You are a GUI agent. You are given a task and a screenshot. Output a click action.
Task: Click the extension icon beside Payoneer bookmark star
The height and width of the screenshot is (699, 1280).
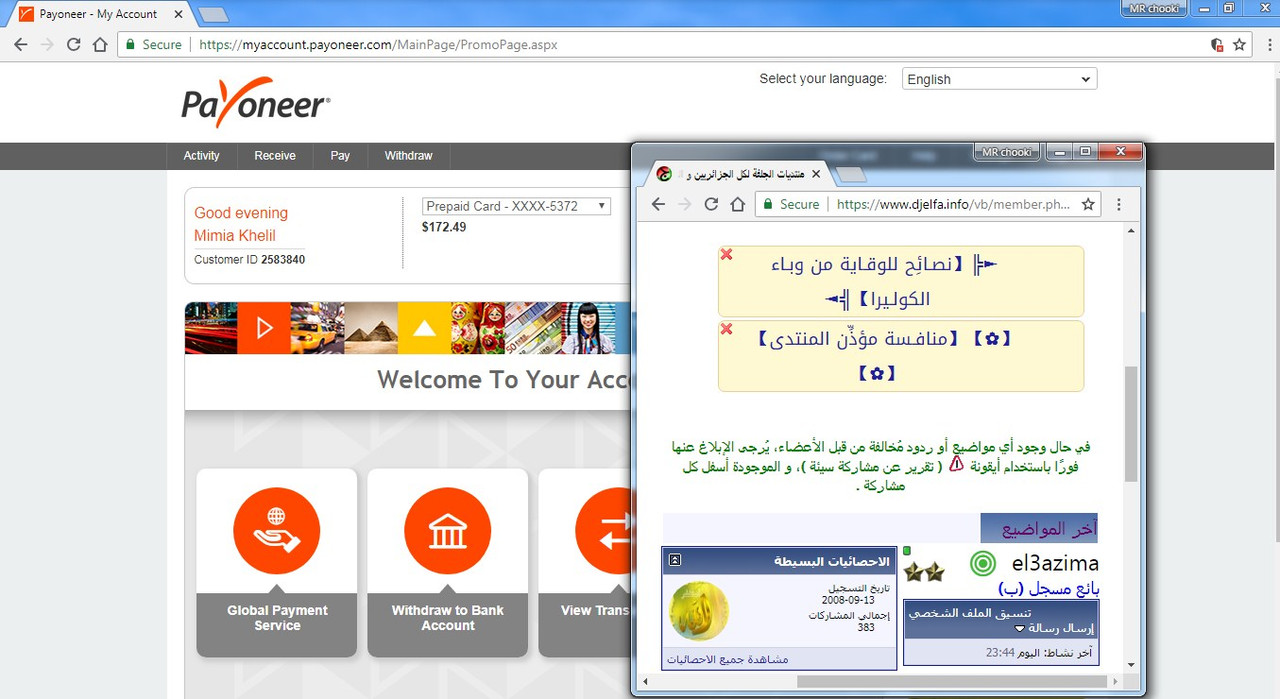click(x=1217, y=45)
